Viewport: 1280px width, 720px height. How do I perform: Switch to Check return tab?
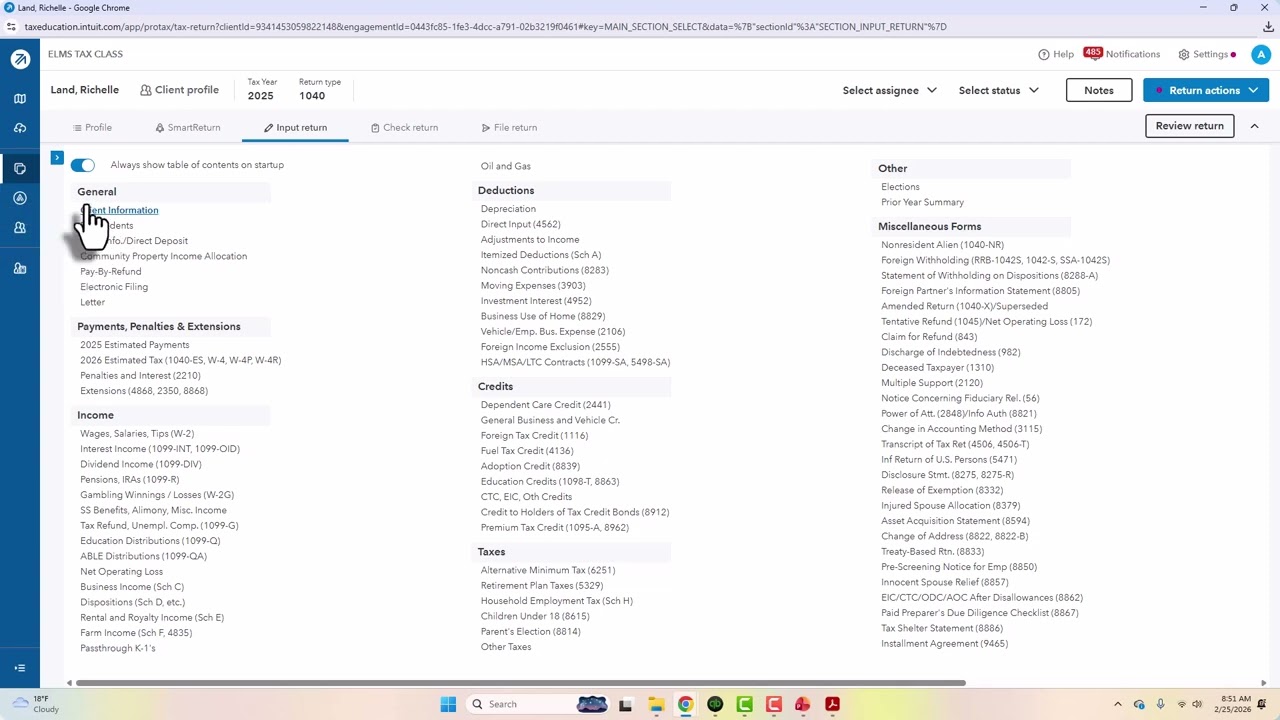404,128
